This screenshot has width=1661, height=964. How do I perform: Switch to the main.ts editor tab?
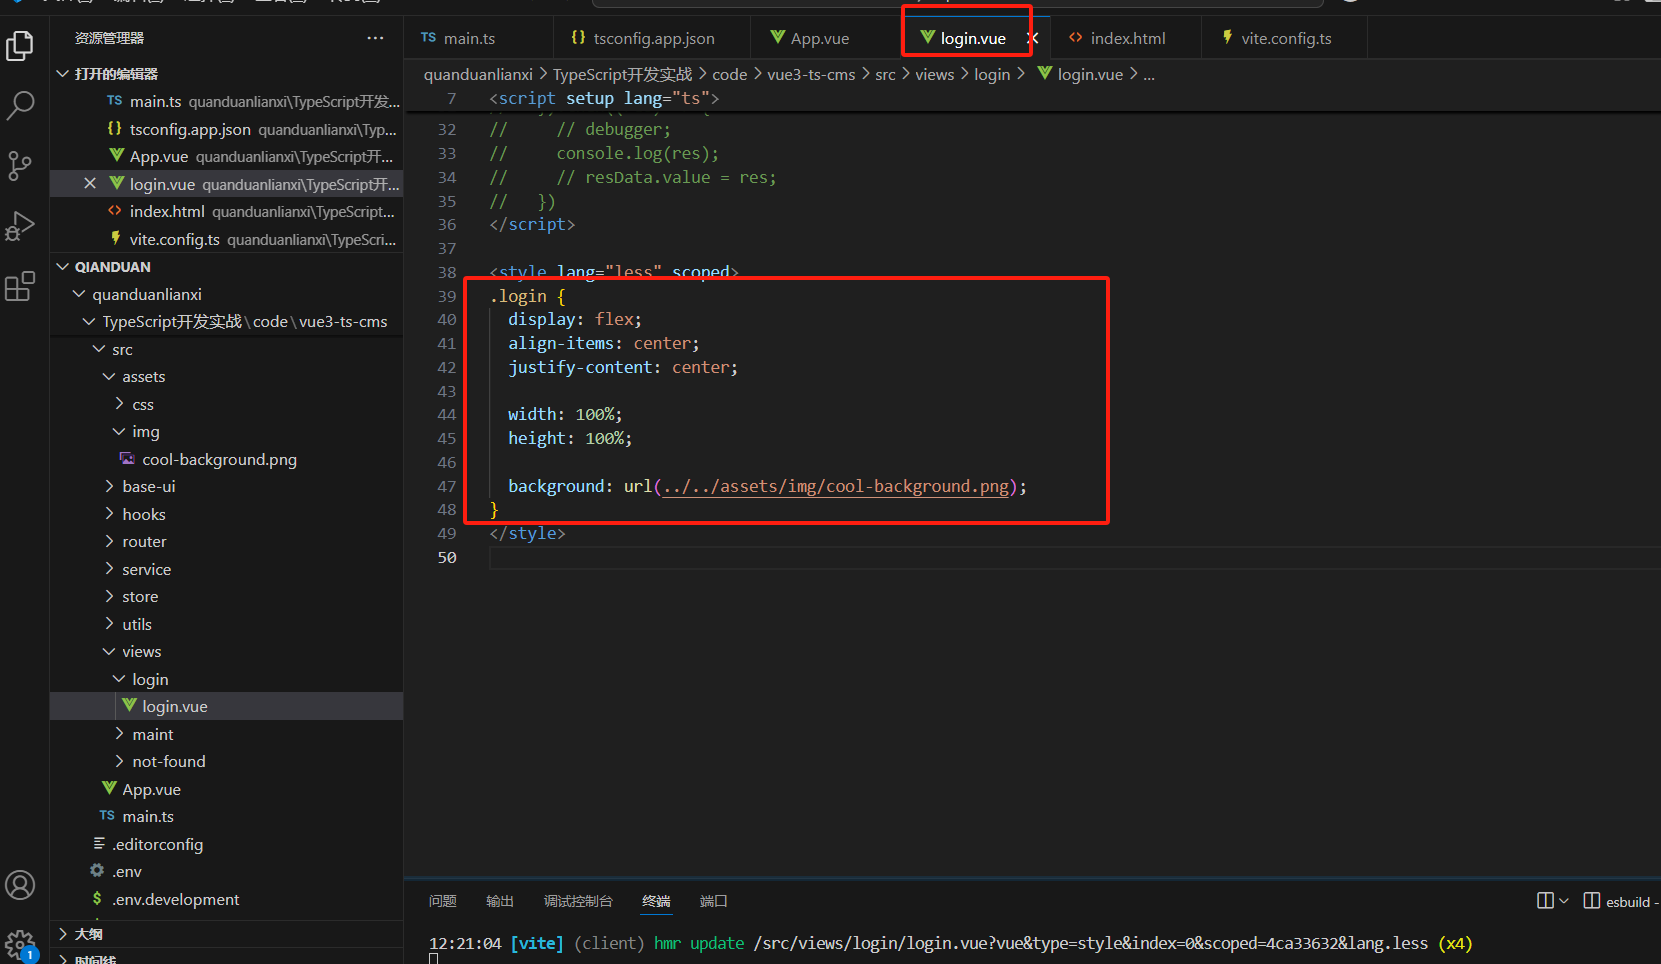tap(479, 38)
